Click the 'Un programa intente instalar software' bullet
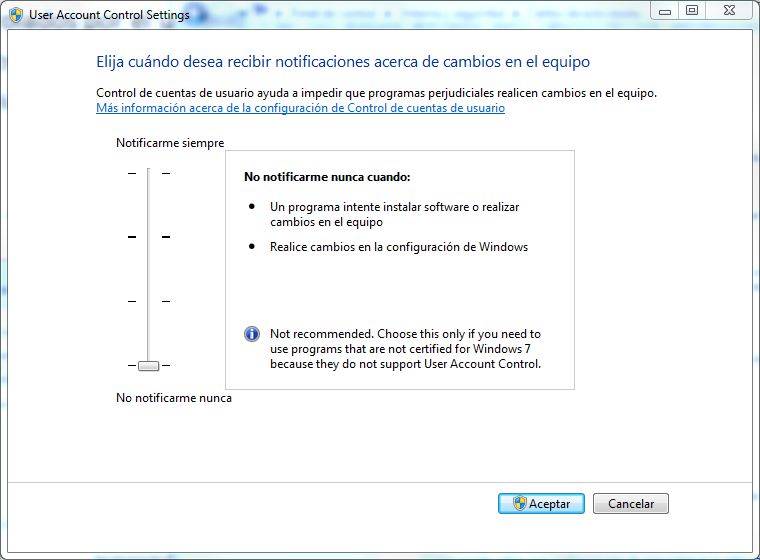 pyautogui.click(x=395, y=214)
